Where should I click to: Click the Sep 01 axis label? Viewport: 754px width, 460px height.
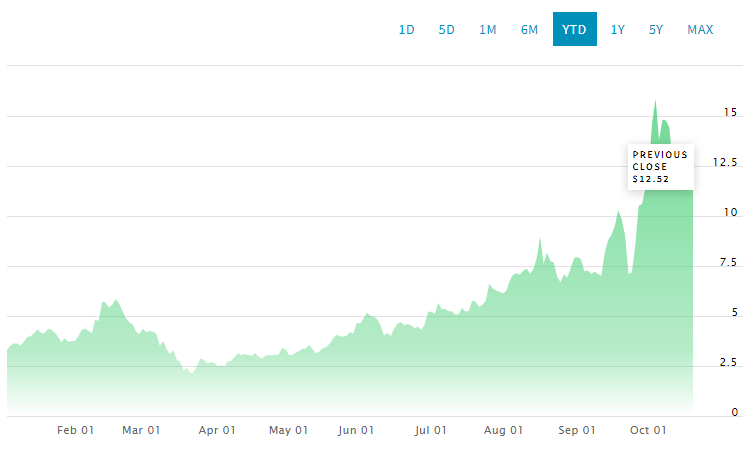576,430
